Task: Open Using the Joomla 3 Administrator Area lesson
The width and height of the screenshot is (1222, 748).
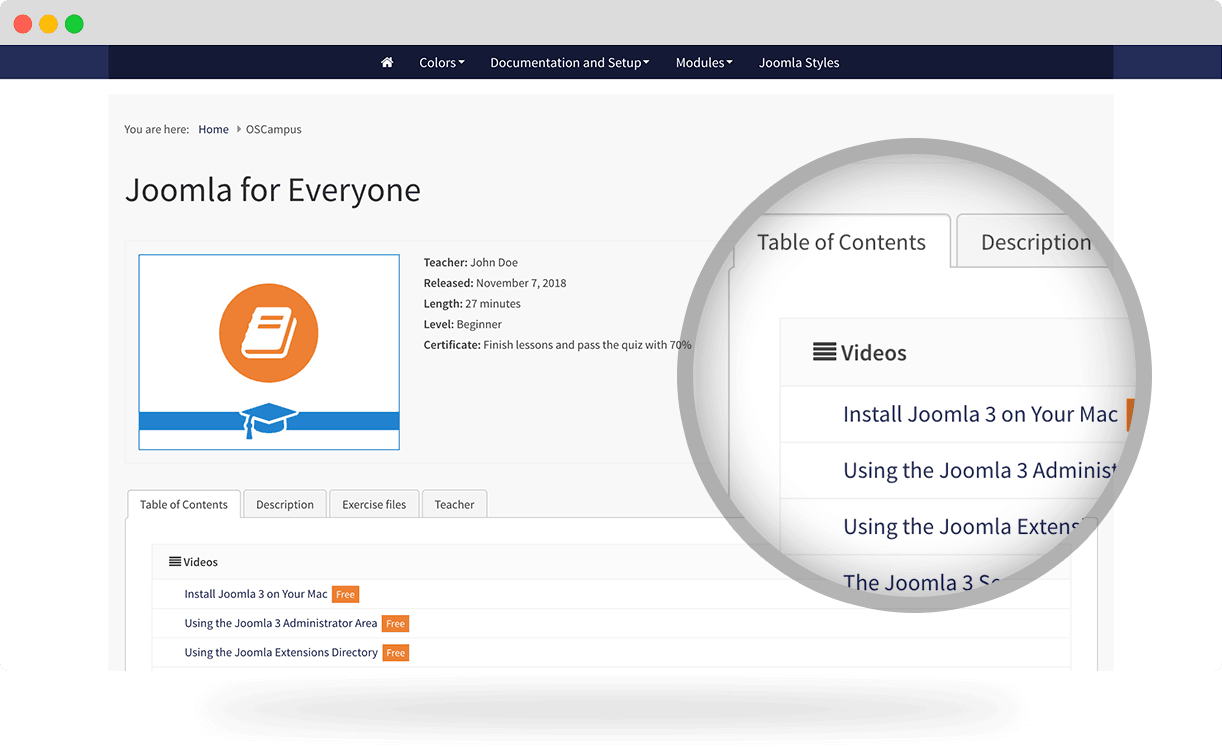Action: 281,623
